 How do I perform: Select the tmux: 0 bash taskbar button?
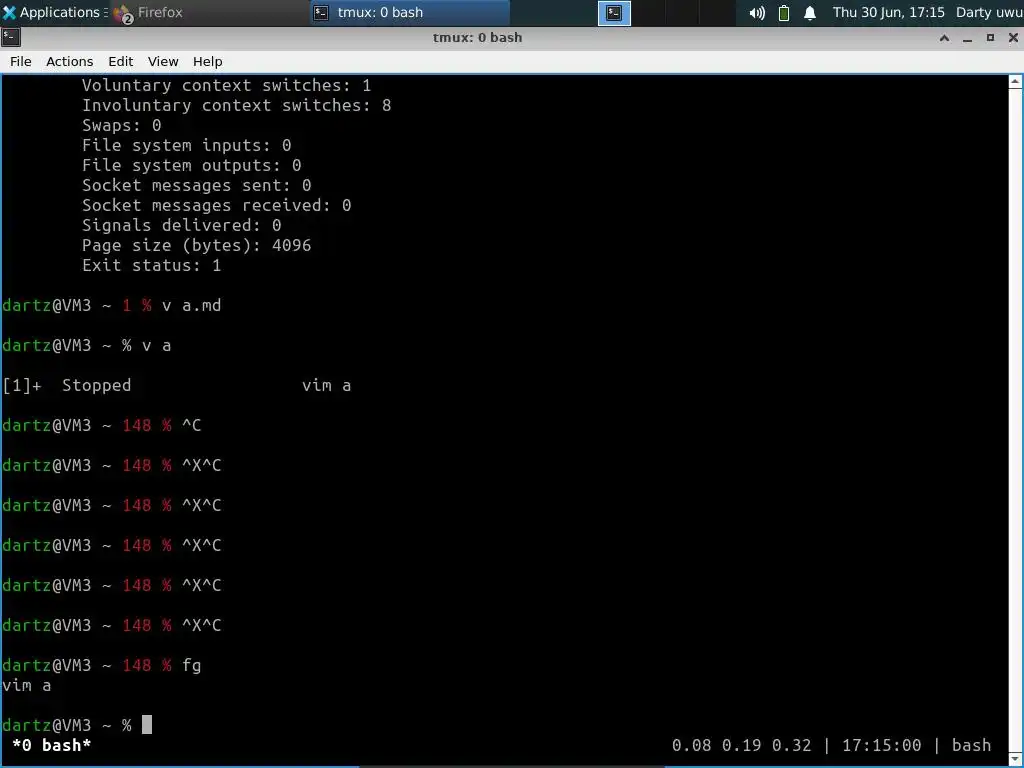point(409,12)
